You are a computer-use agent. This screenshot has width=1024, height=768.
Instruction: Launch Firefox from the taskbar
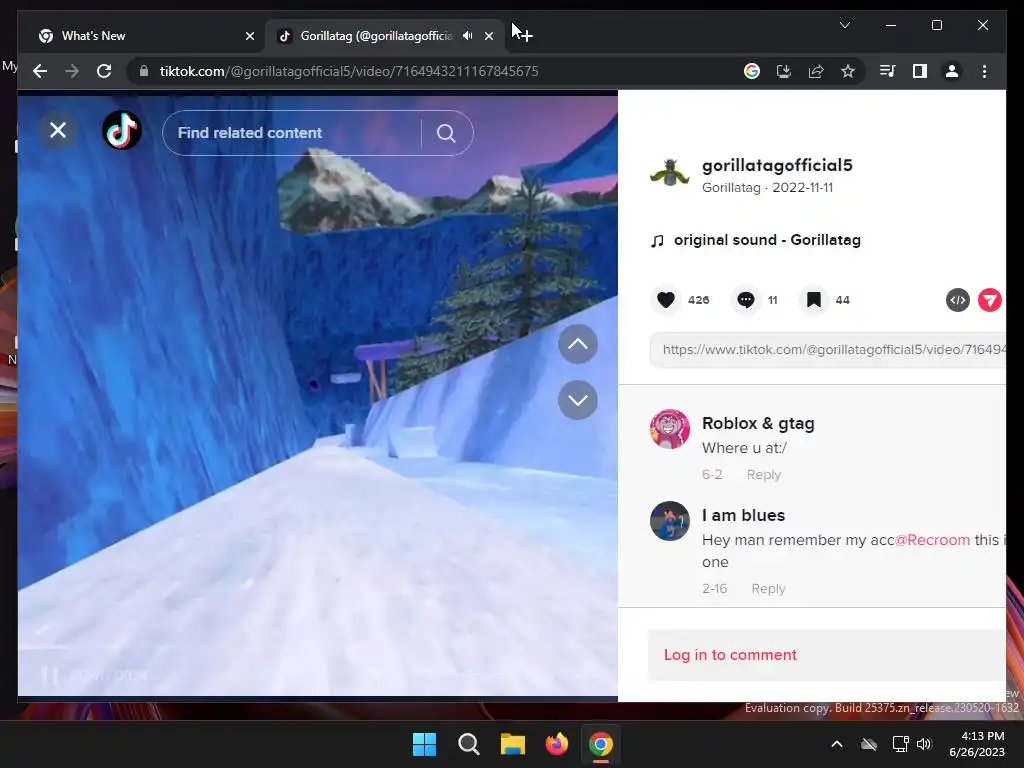click(556, 744)
